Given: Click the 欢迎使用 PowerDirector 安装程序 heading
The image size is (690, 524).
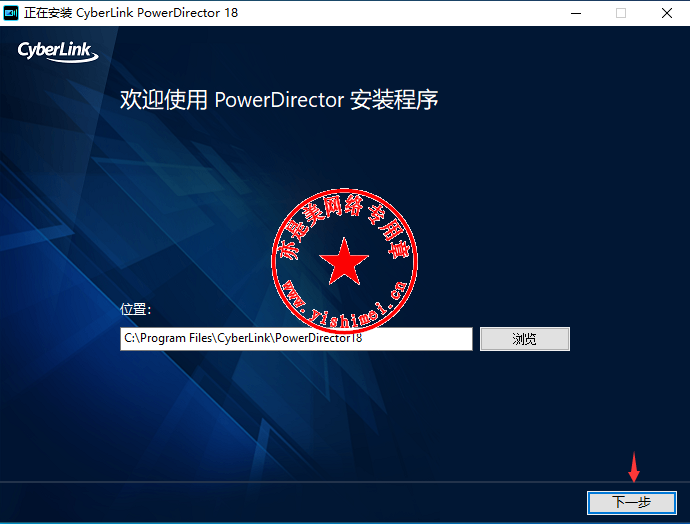Looking at the screenshot, I should point(279,100).
